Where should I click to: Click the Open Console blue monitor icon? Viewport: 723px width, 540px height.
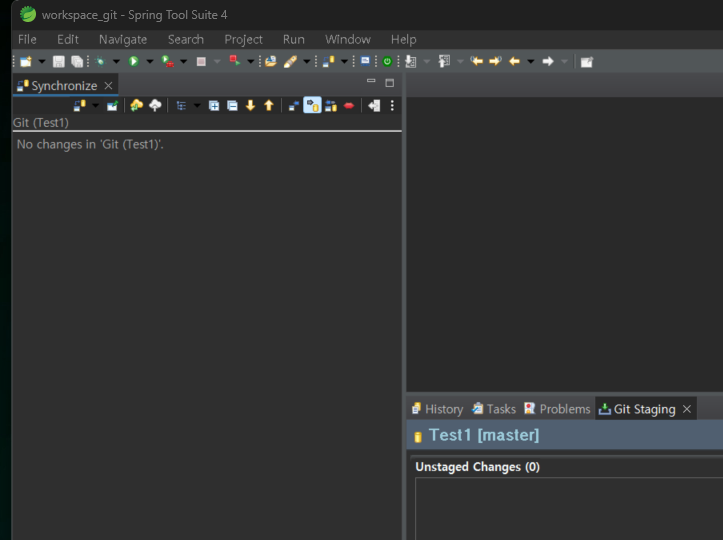coord(365,61)
